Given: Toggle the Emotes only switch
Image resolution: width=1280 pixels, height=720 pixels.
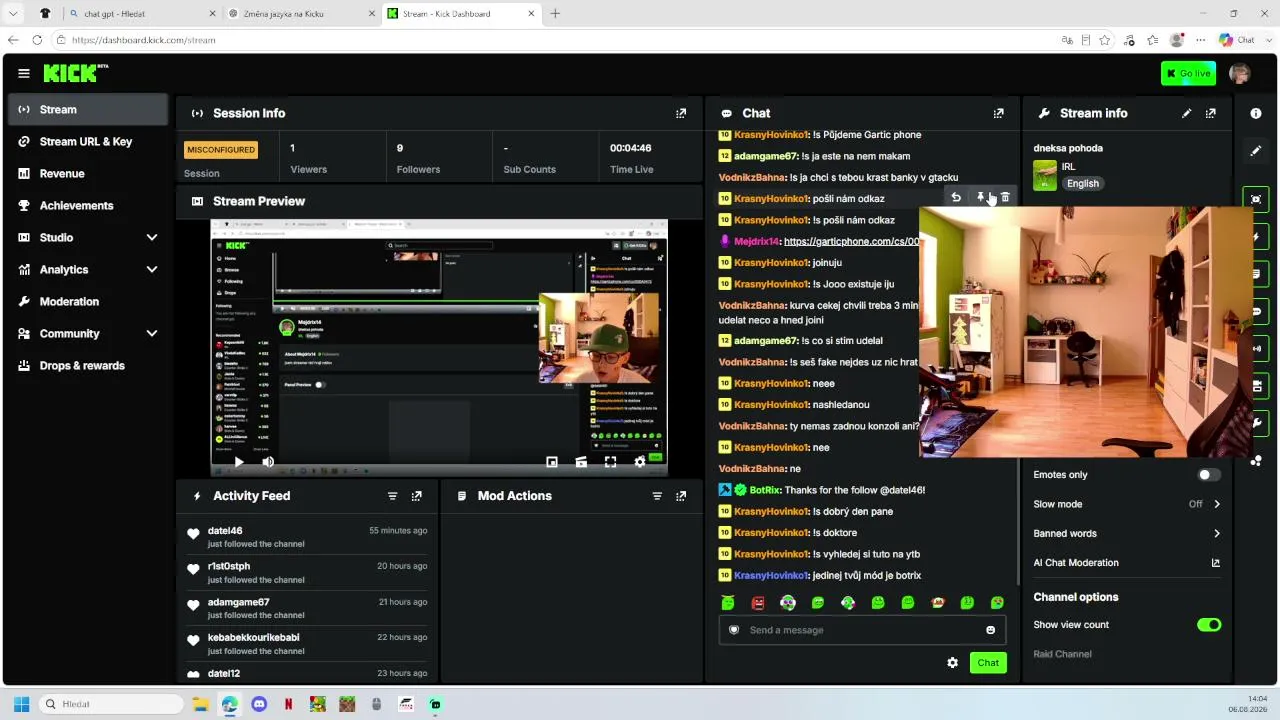Looking at the screenshot, I should click(x=1209, y=475).
